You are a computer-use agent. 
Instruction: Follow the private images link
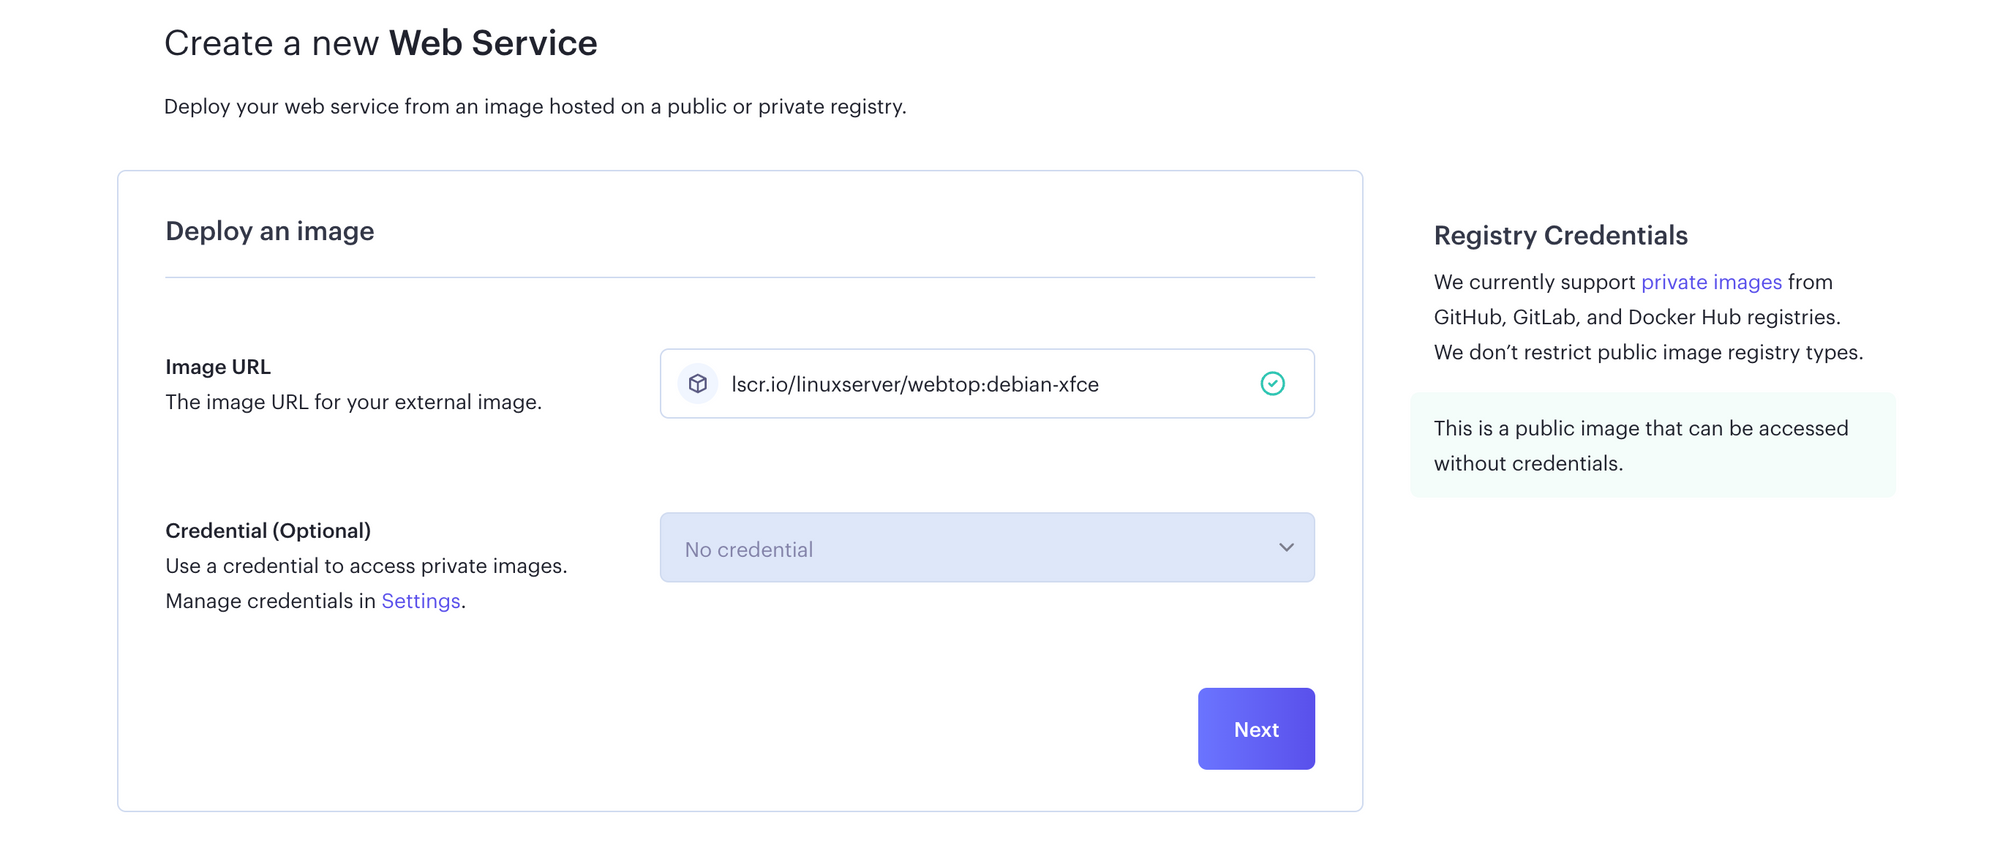tap(1711, 282)
